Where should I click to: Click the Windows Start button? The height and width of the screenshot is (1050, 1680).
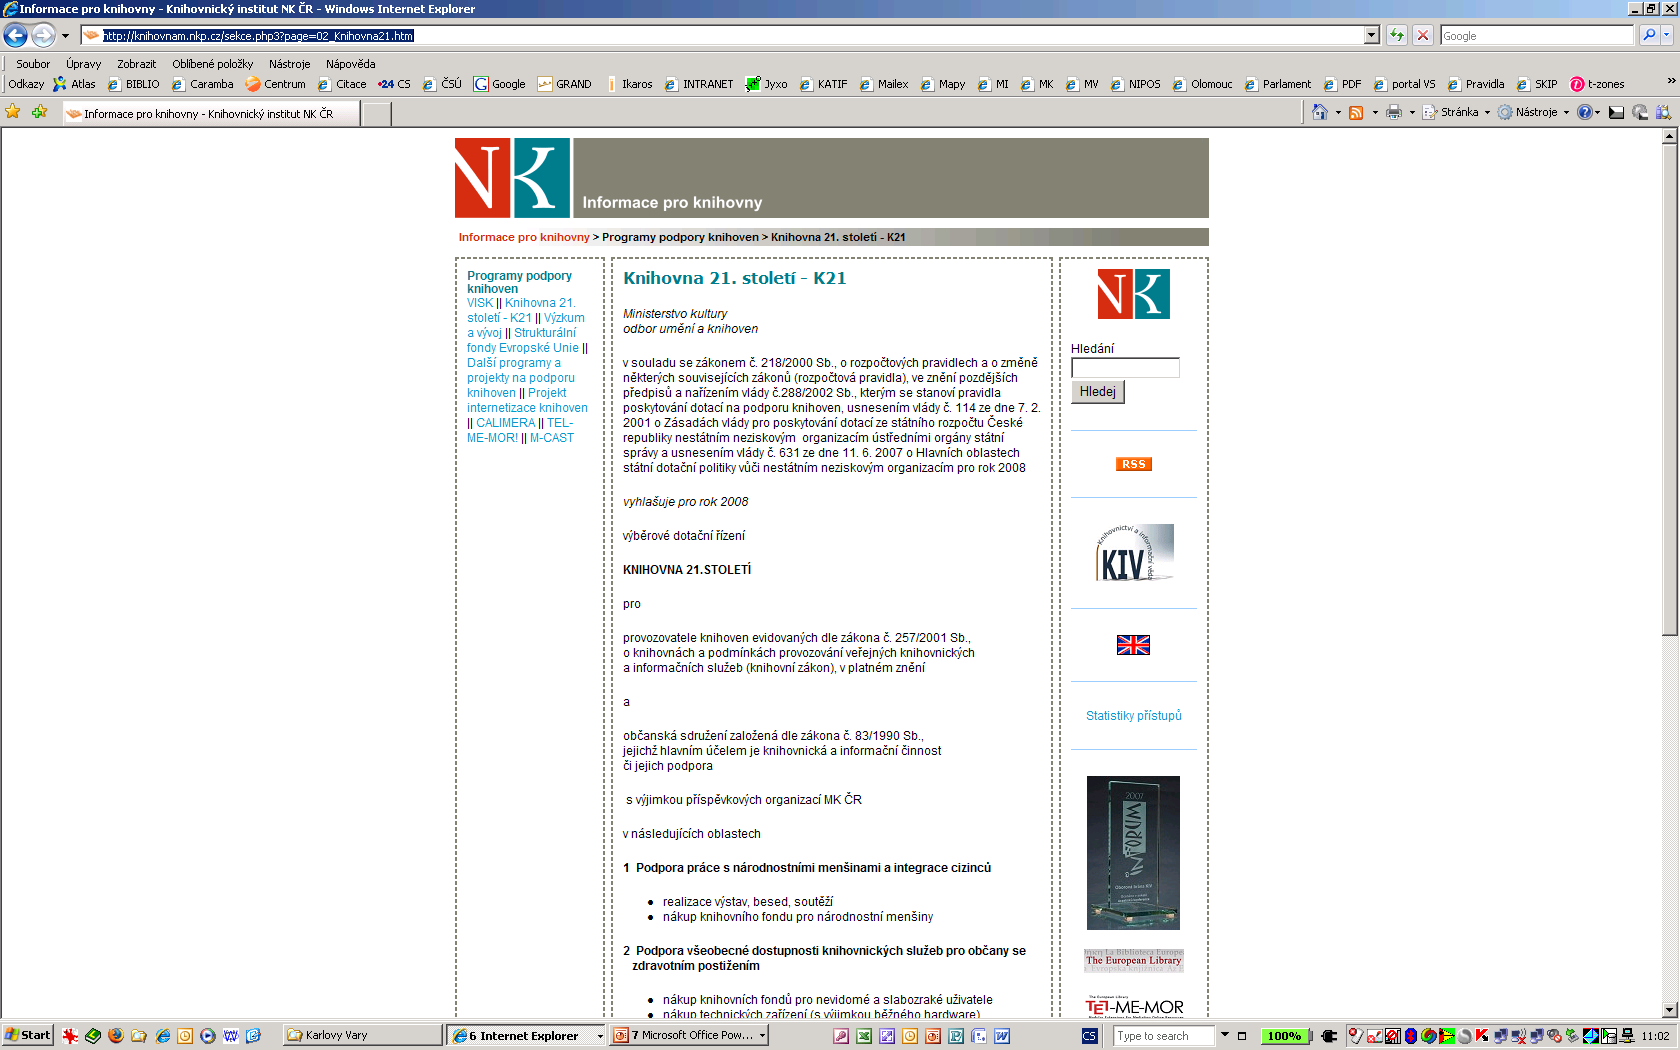coord(27,1035)
